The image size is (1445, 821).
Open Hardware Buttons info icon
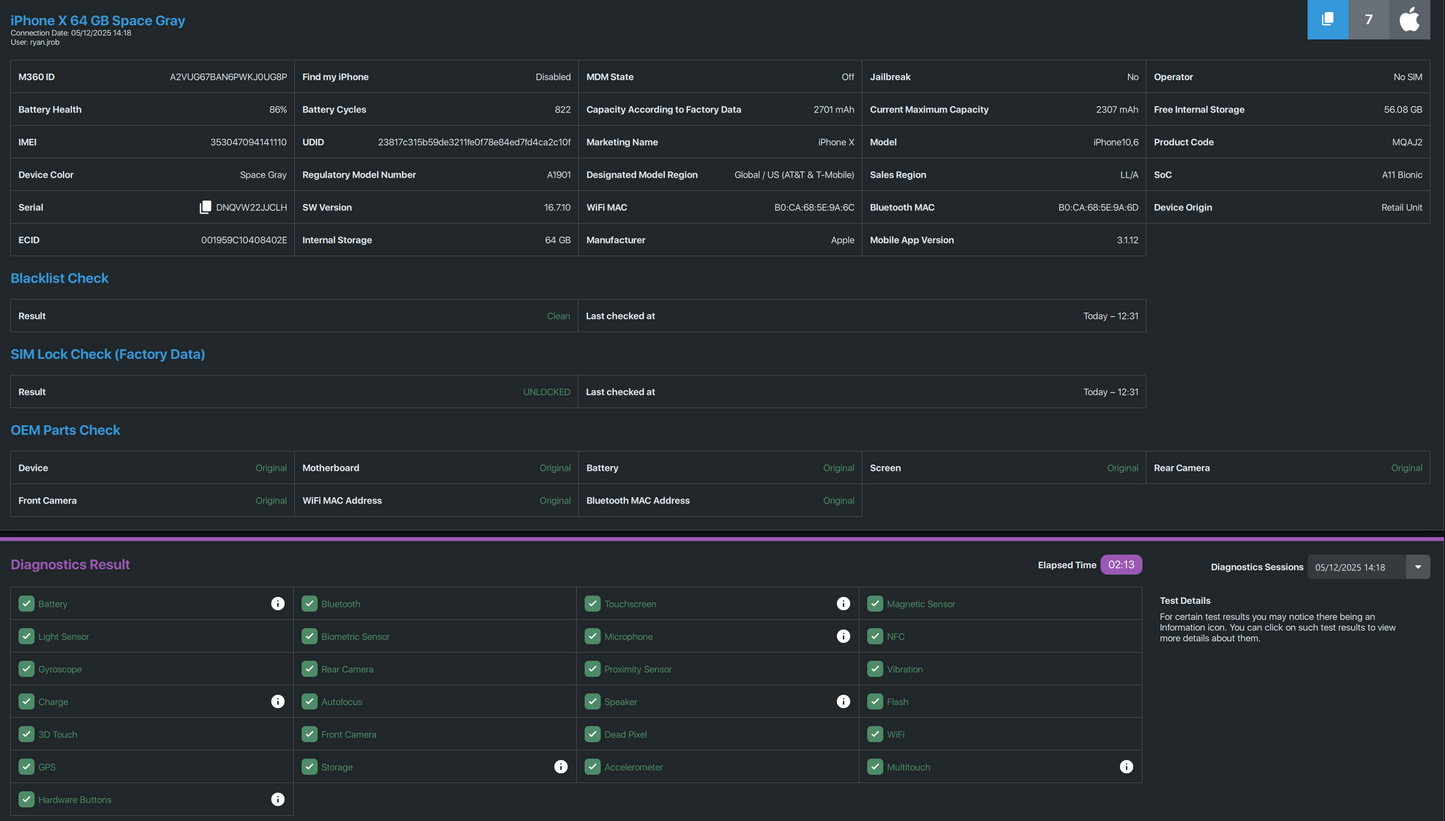(278, 800)
